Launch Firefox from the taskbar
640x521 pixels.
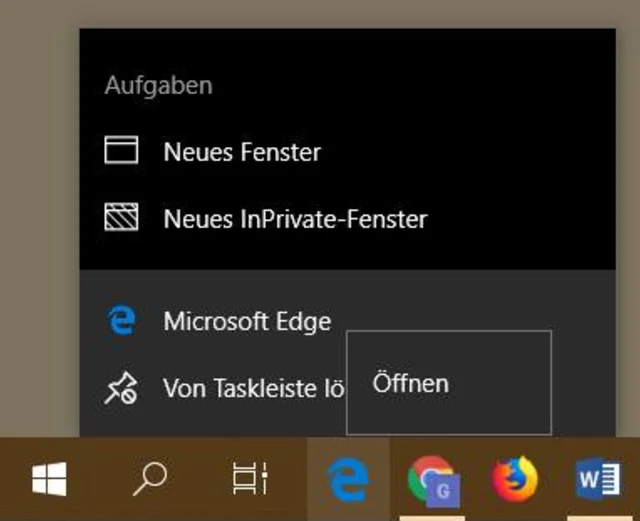pos(515,480)
